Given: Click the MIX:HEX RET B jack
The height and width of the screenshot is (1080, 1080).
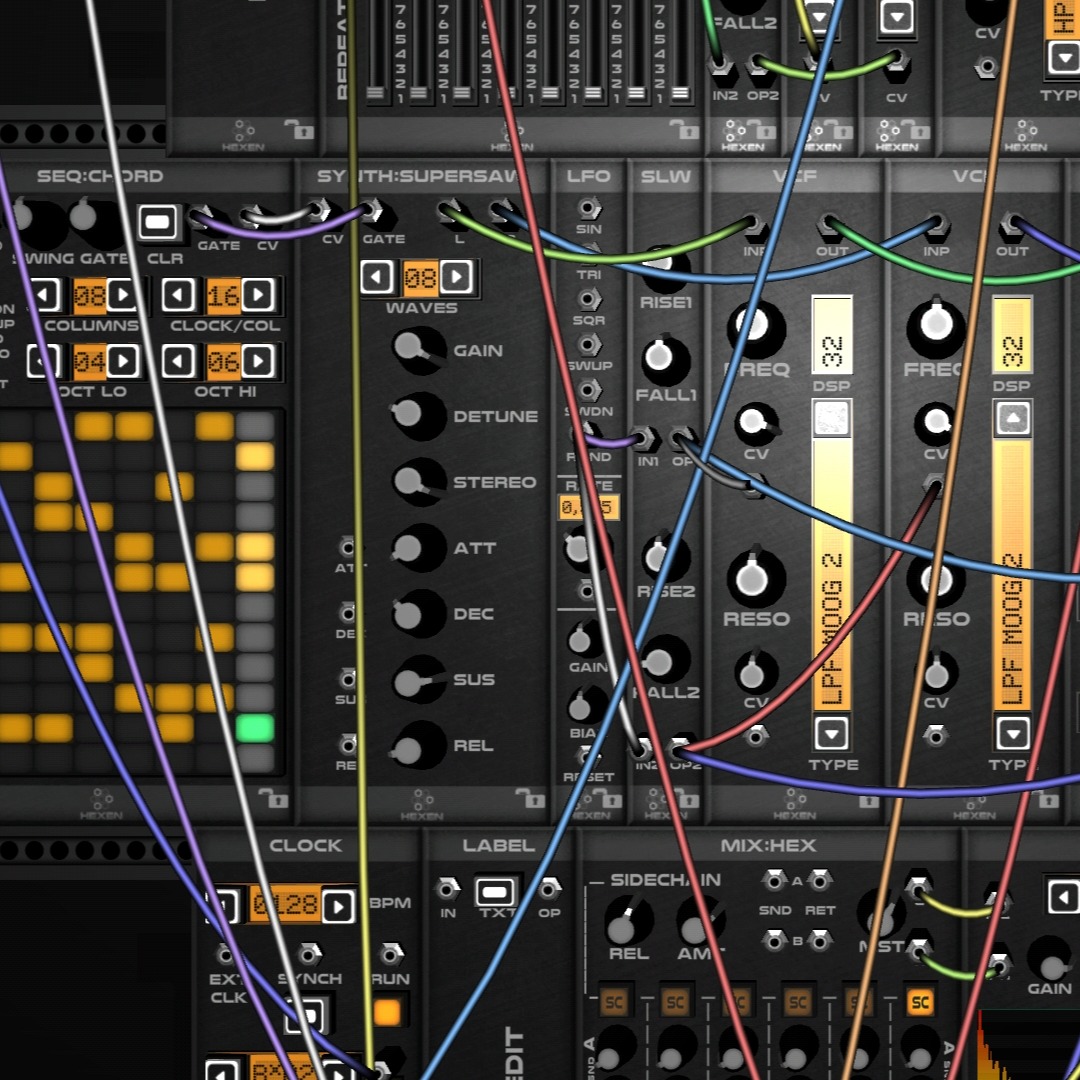Looking at the screenshot, I should [x=820, y=940].
